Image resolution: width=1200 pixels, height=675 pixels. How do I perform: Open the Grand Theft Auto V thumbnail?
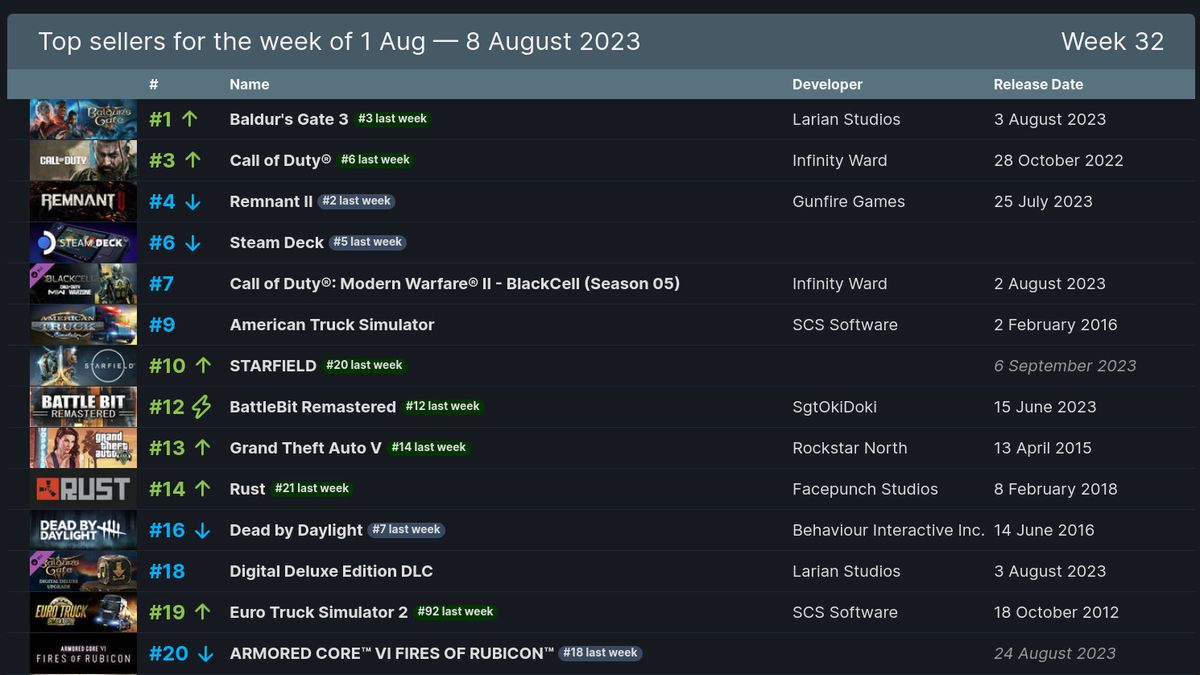pos(83,447)
